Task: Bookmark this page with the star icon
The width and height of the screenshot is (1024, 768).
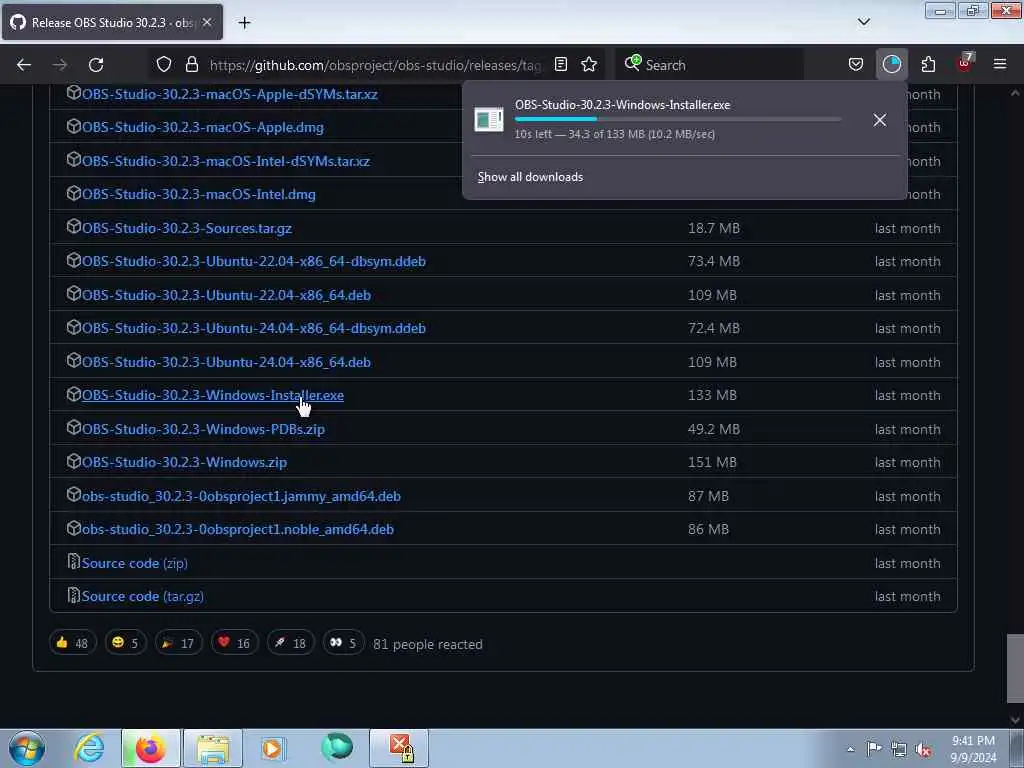Action: (x=589, y=64)
